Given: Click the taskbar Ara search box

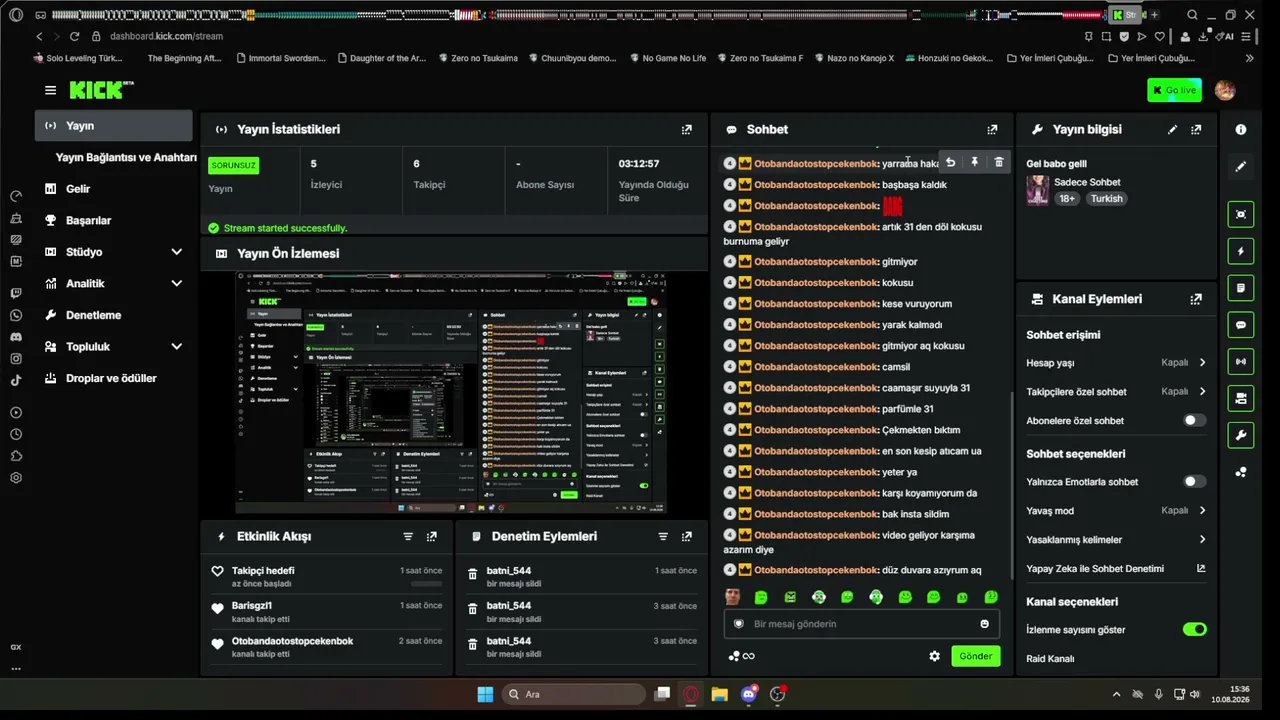Looking at the screenshot, I should (573, 694).
